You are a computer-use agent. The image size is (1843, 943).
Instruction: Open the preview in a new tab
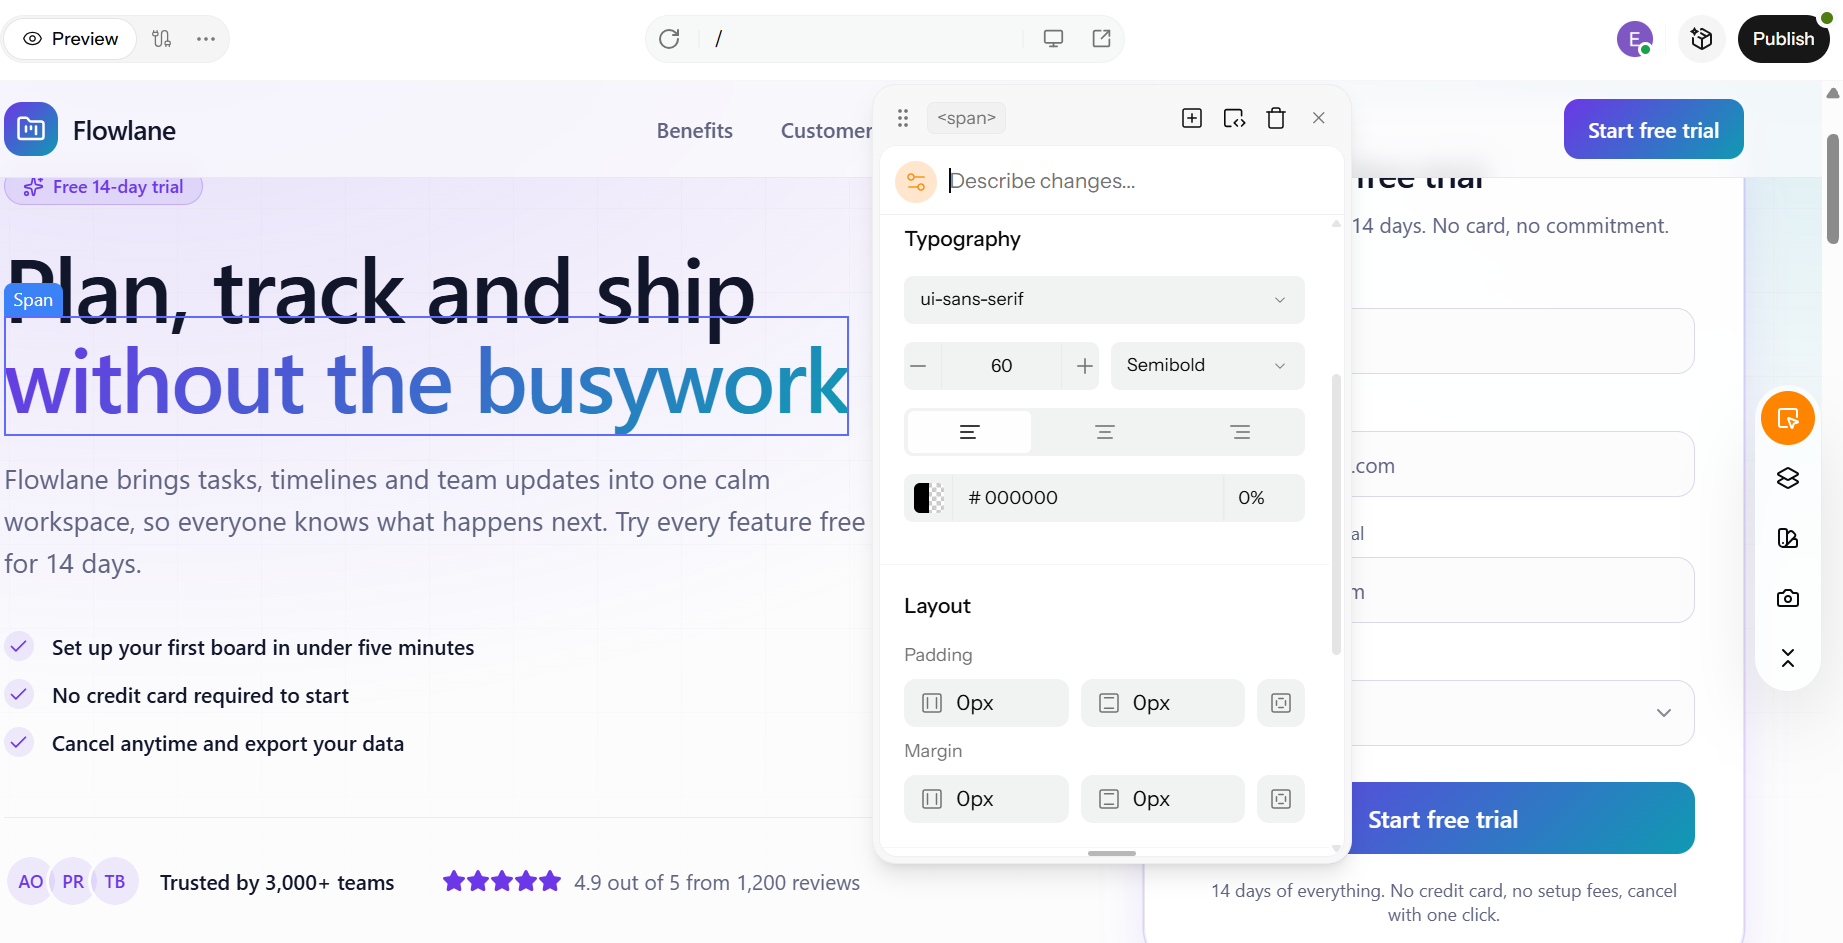(1101, 39)
